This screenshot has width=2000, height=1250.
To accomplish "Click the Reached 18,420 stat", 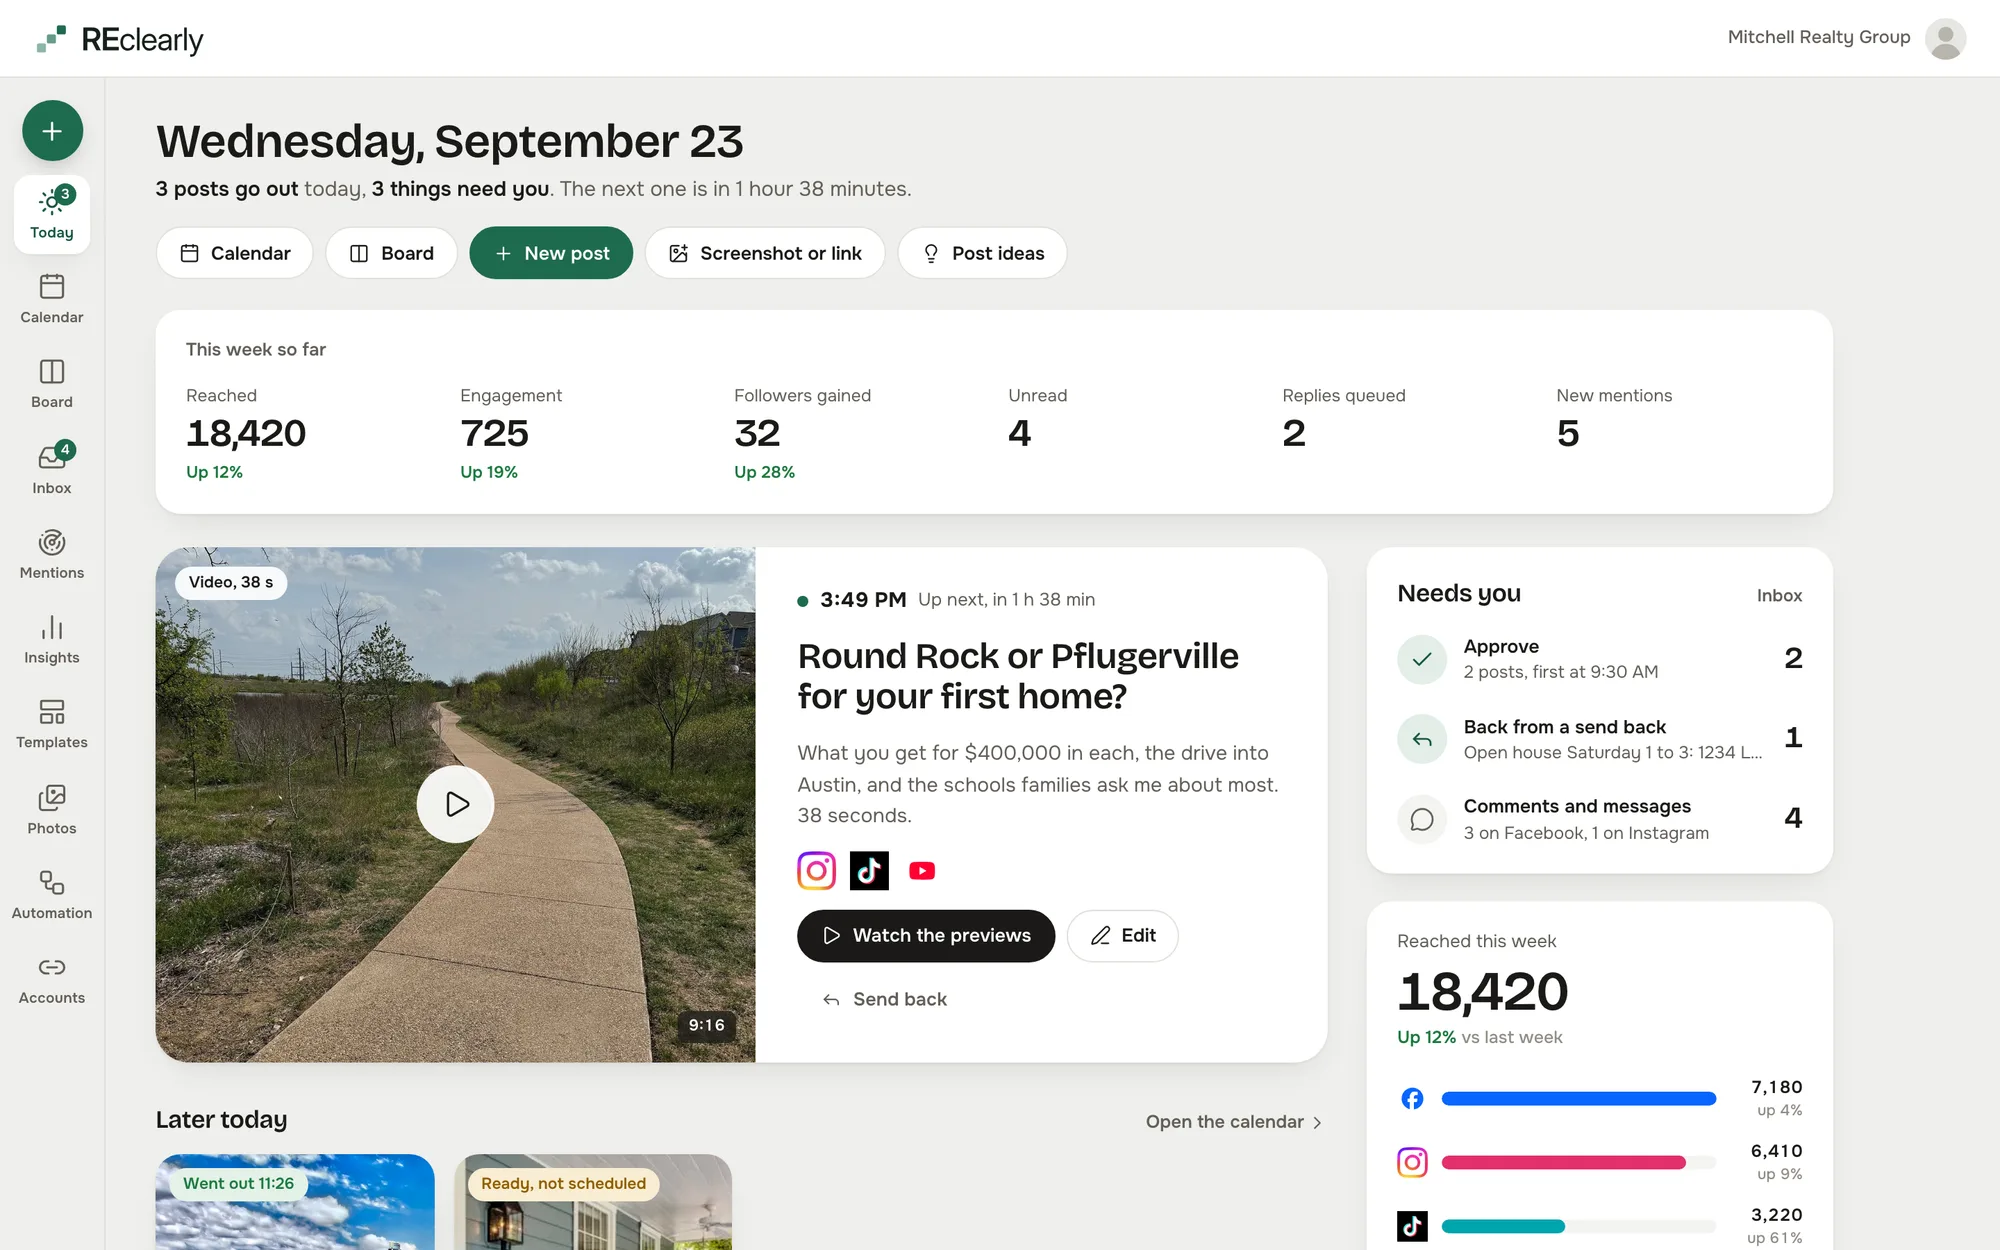I will tap(246, 434).
